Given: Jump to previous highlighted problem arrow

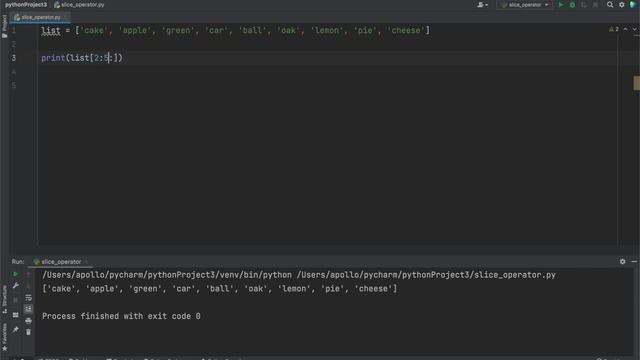Looking at the screenshot, I should click(625, 29).
